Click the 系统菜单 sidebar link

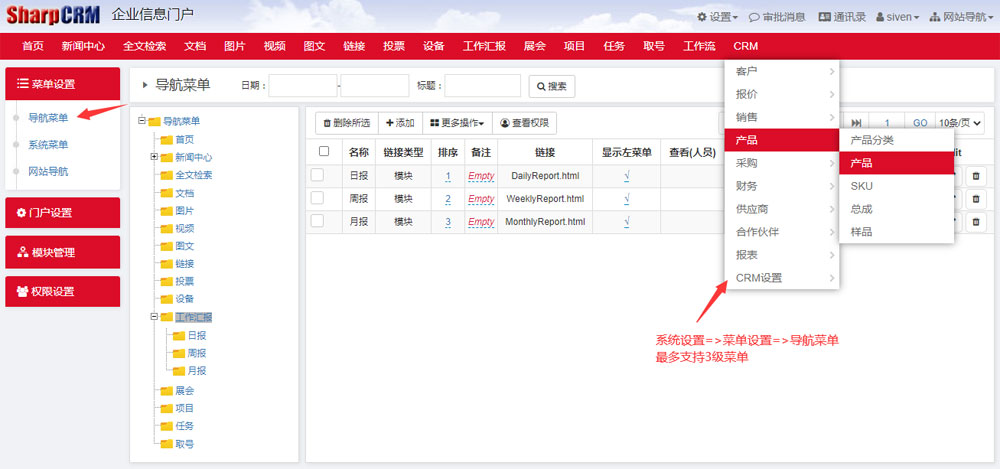coord(48,145)
